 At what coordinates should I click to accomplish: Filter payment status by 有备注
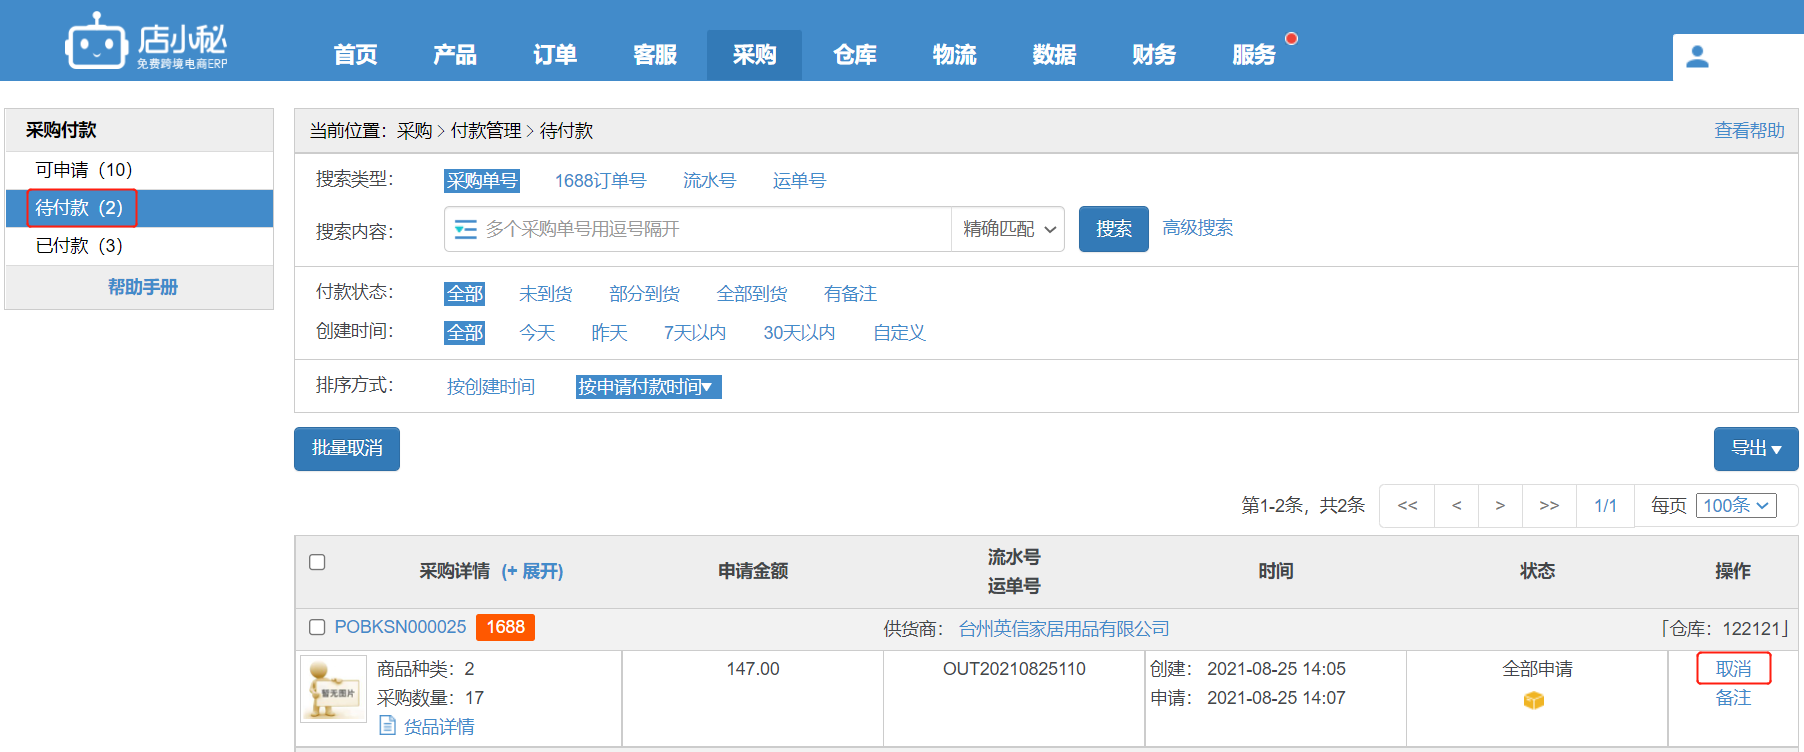tap(850, 294)
